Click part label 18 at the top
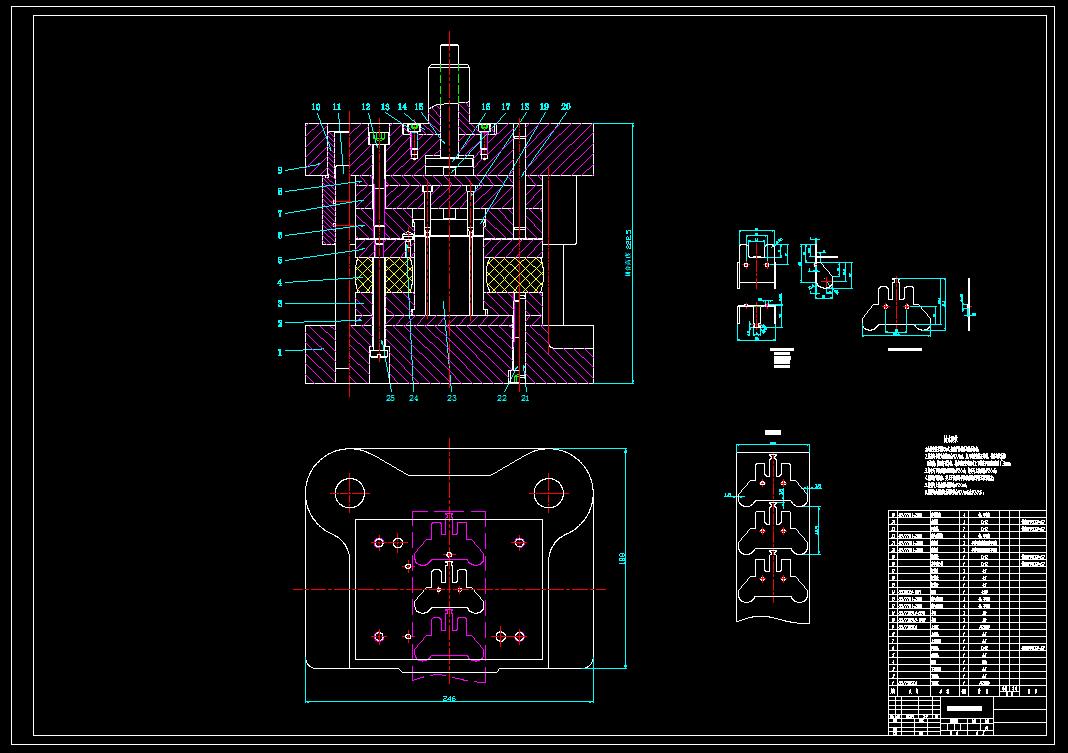 tap(524, 106)
